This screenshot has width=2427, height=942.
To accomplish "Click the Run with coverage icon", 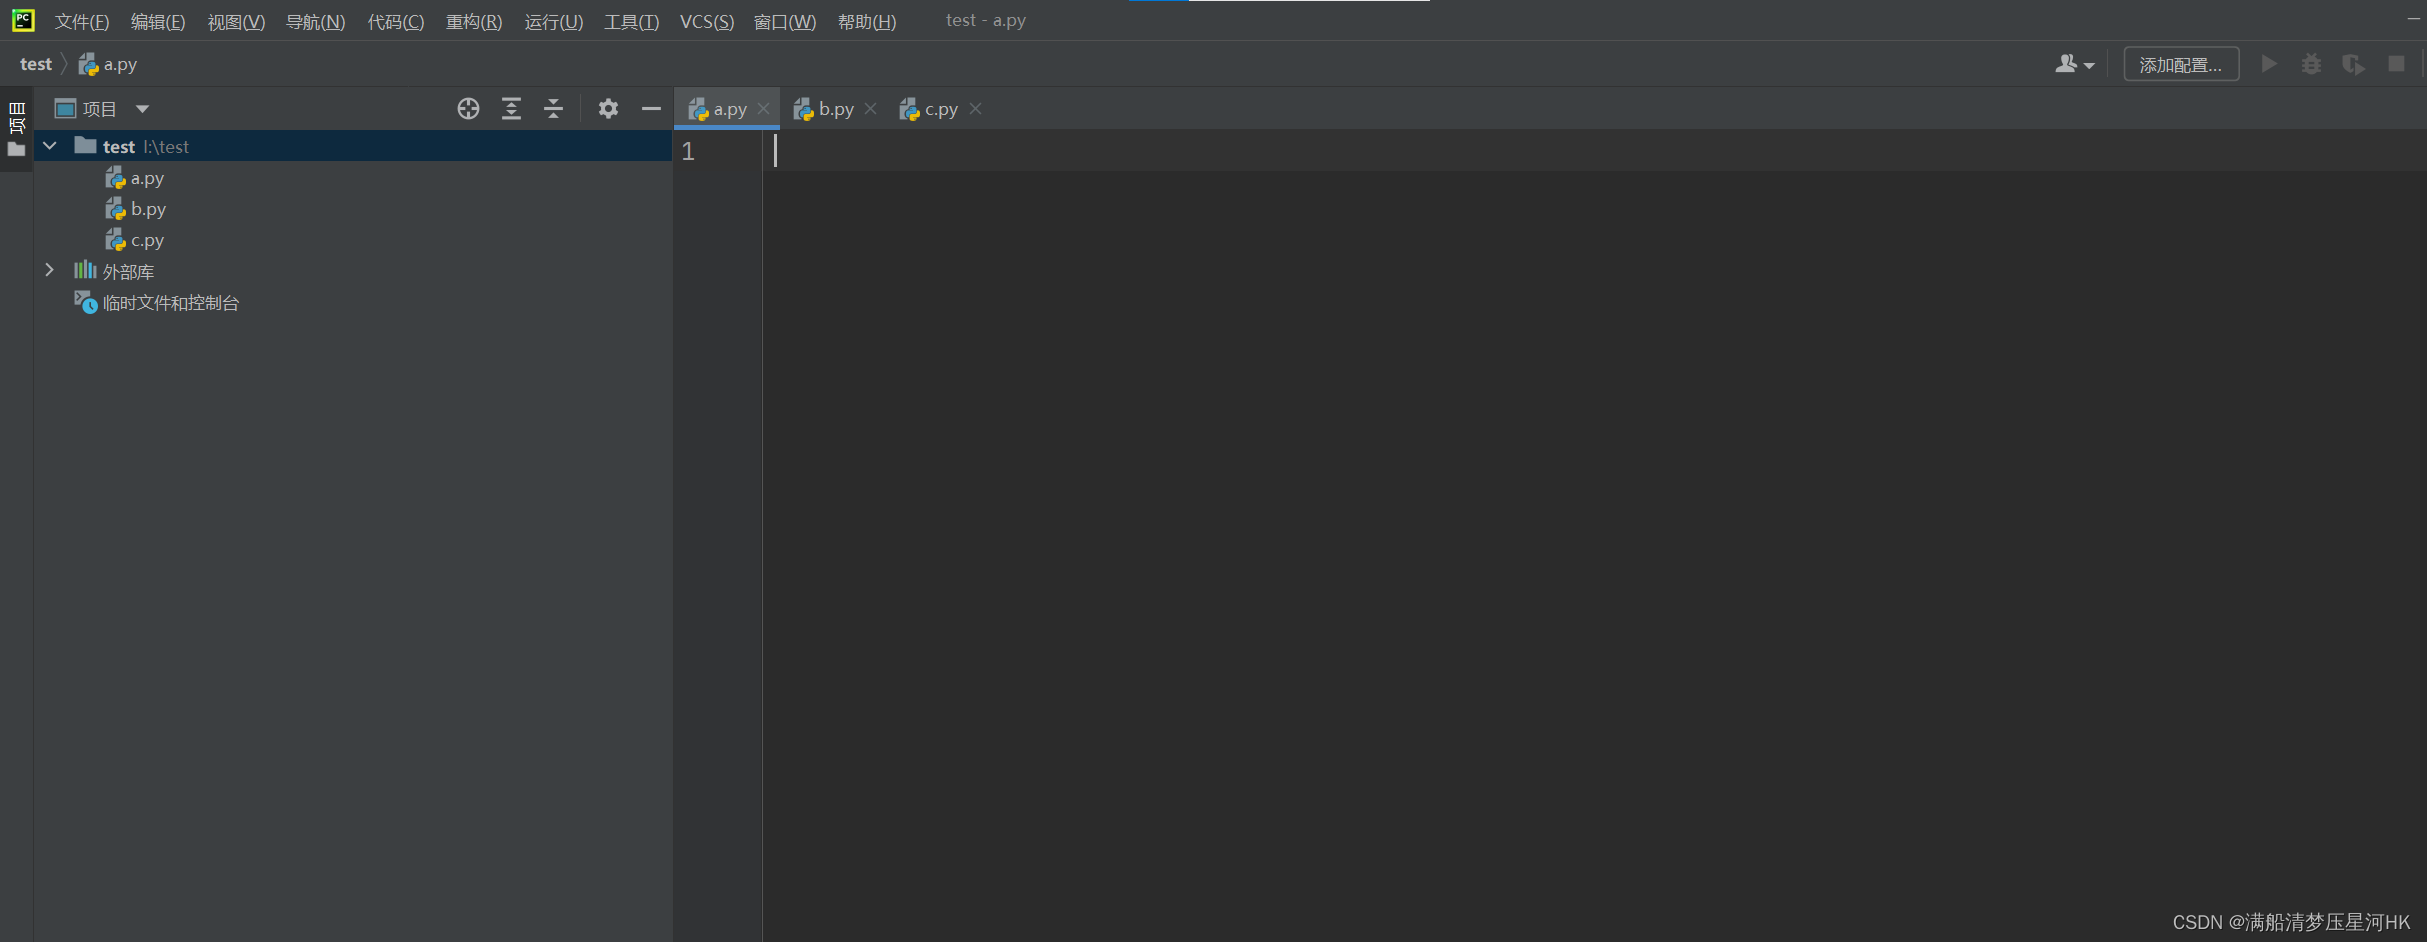I will click(2353, 64).
